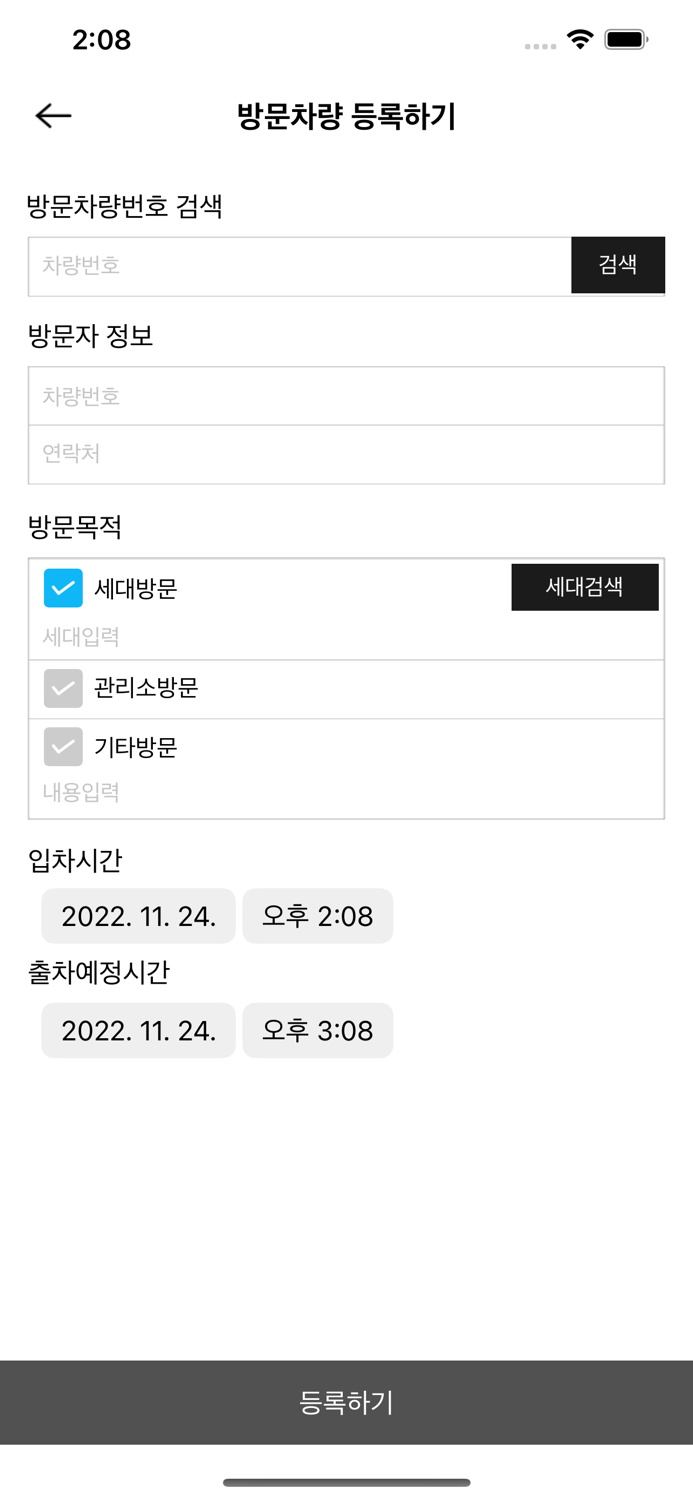Enable the 기타방문 checkbox
The width and height of the screenshot is (693, 1500).
[63, 747]
